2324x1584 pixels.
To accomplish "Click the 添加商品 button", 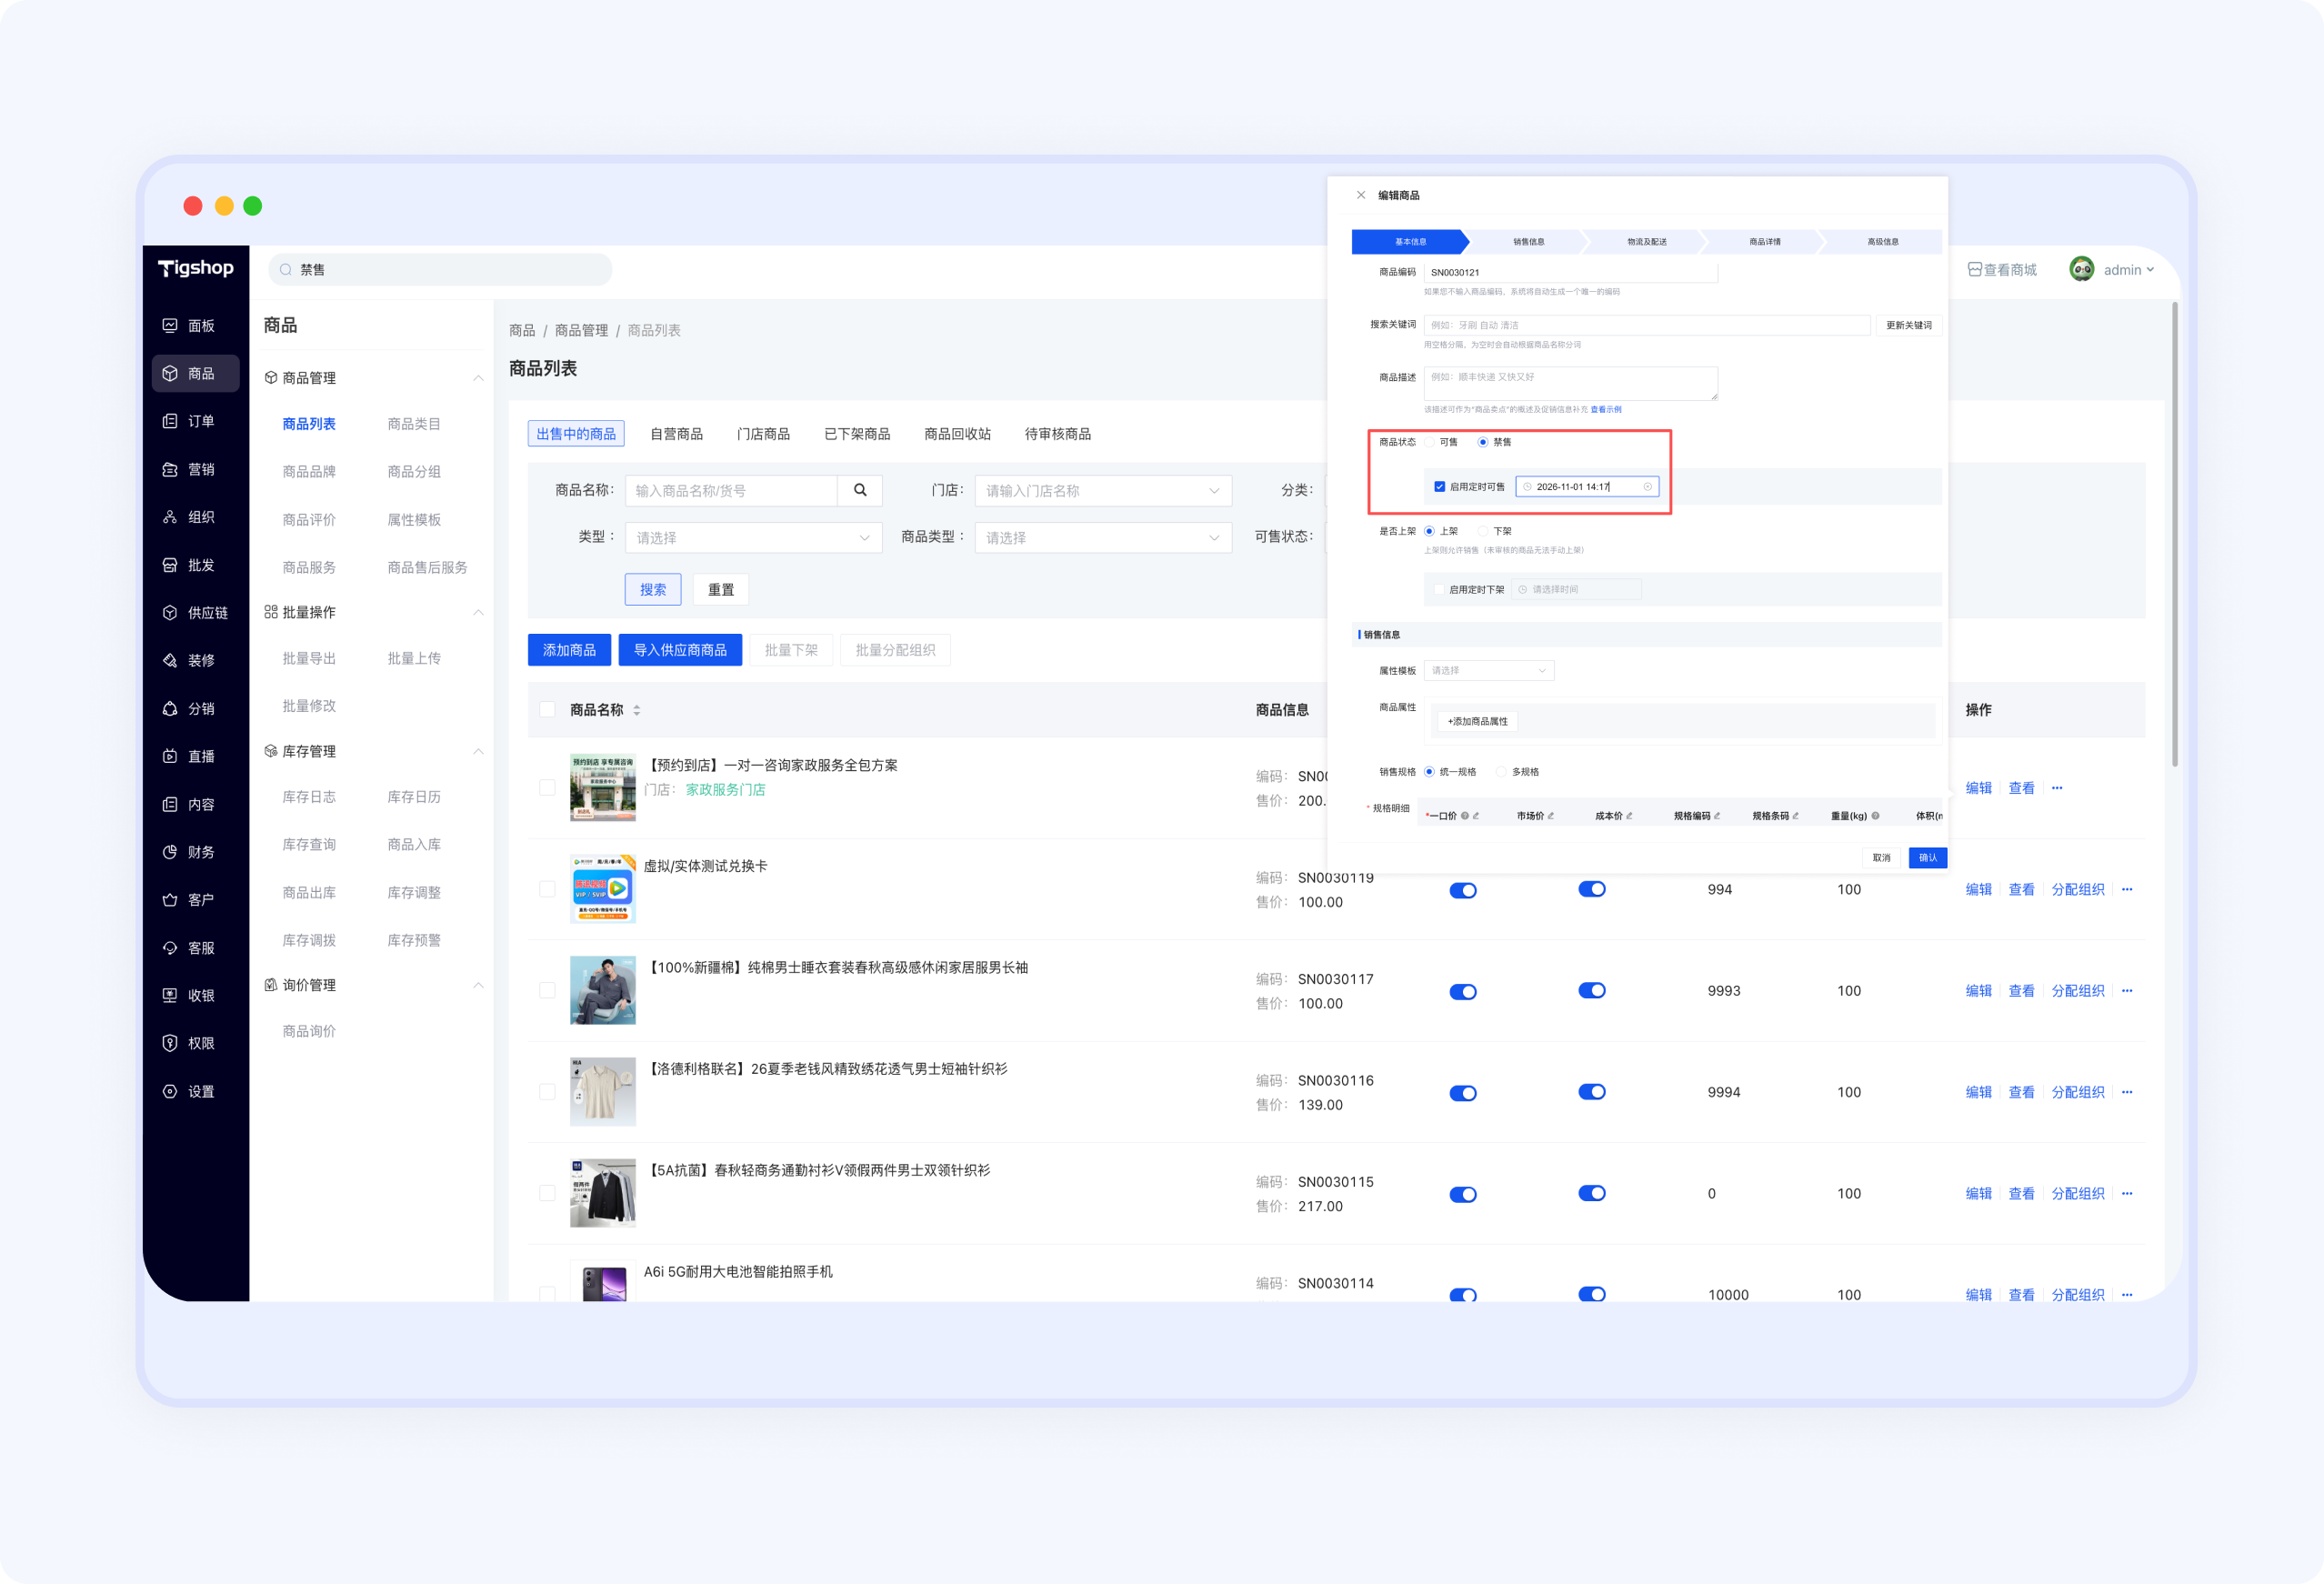I will click(x=569, y=650).
